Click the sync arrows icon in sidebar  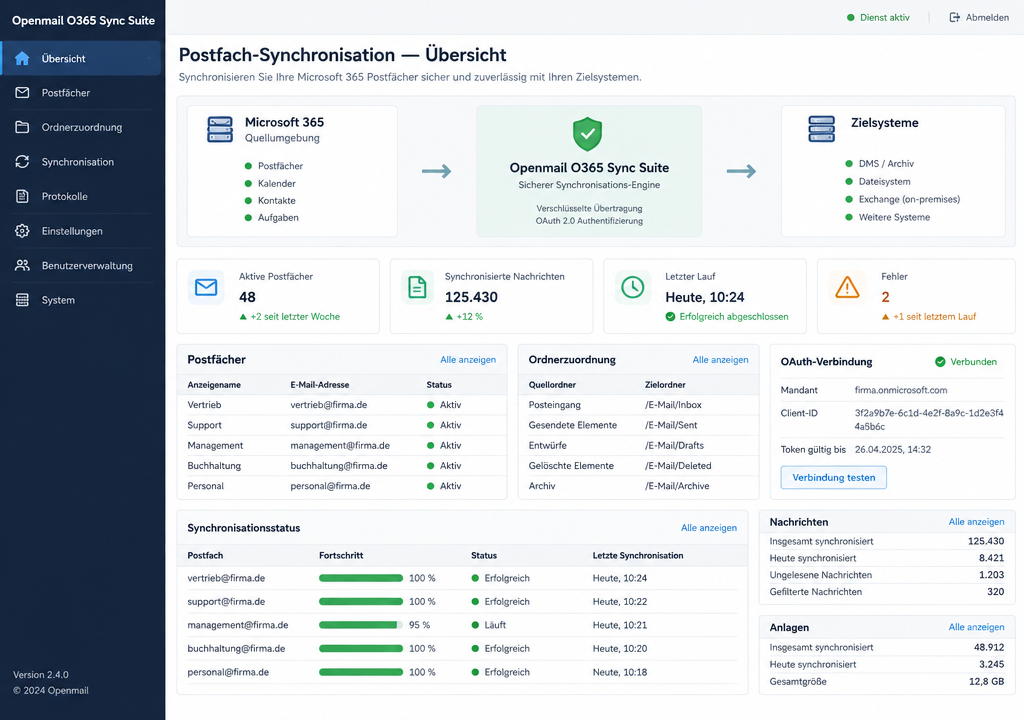[22, 162]
